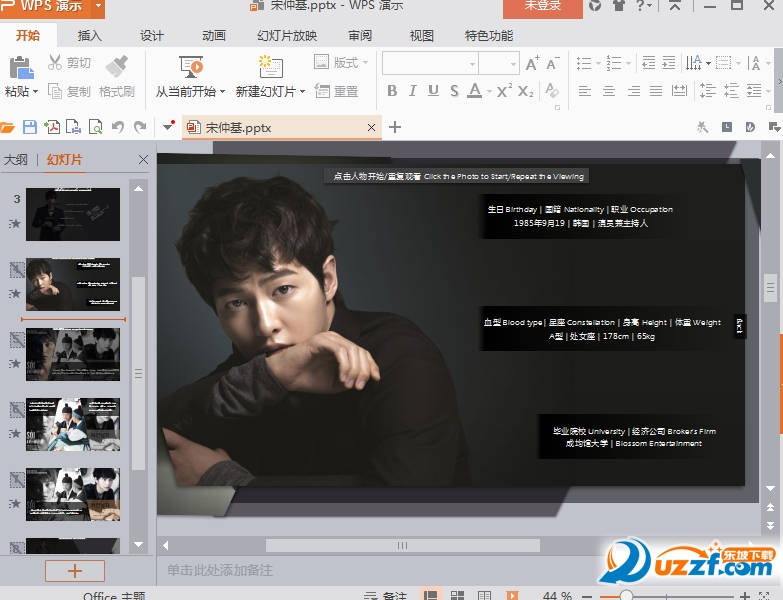Click the New Slide icon
The height and width of the screenshot is (600, 783).
270,67
